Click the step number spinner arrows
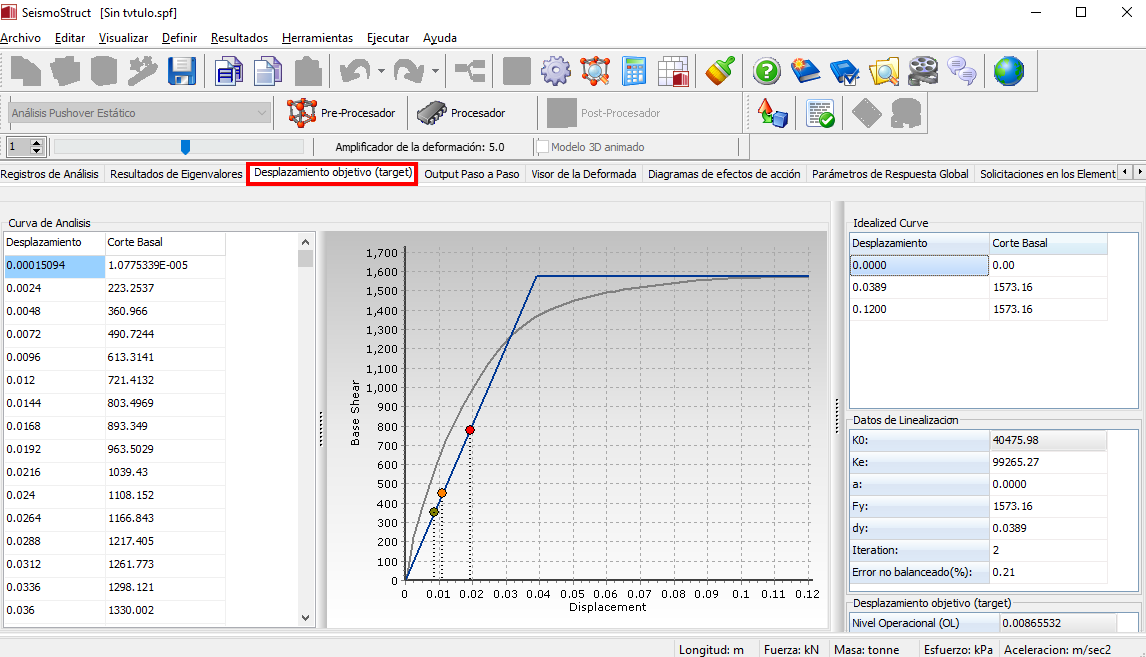Image resolution: width=1146 pixels, height=657 pixels. [37, 147]
